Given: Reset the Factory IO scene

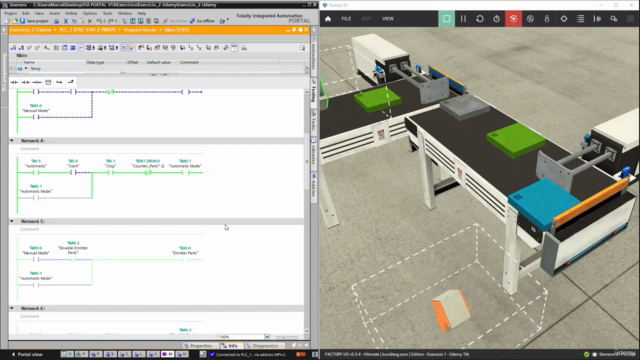Looking at the screenshot, I should click(480, 19).
